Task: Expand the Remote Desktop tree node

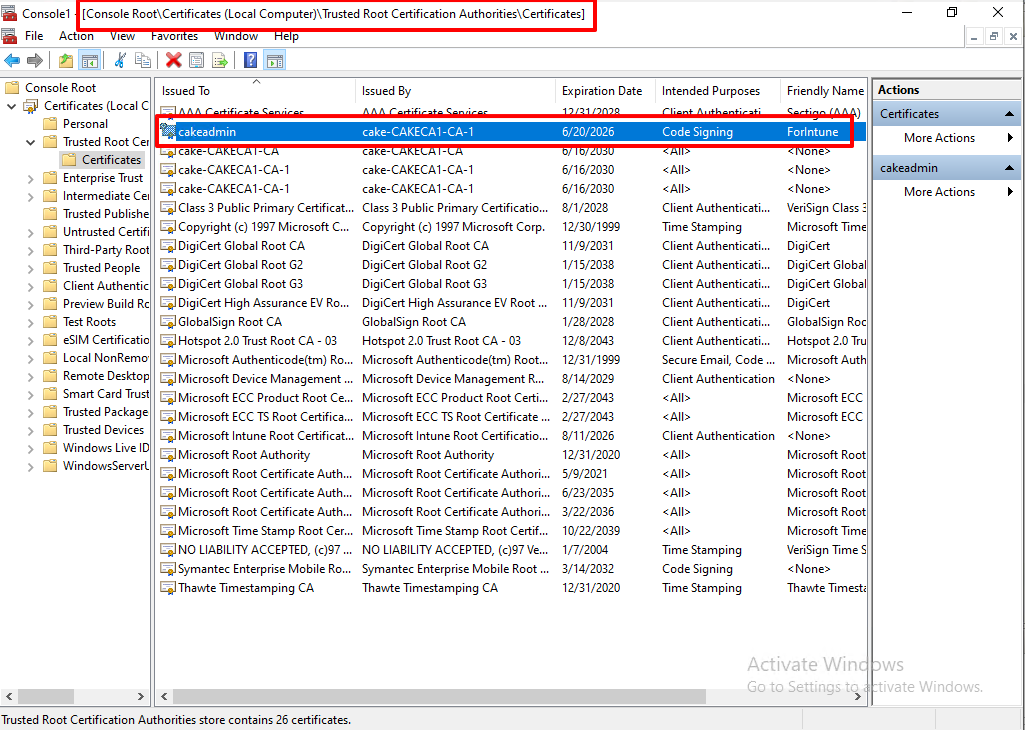Action: tap(31, 376)
